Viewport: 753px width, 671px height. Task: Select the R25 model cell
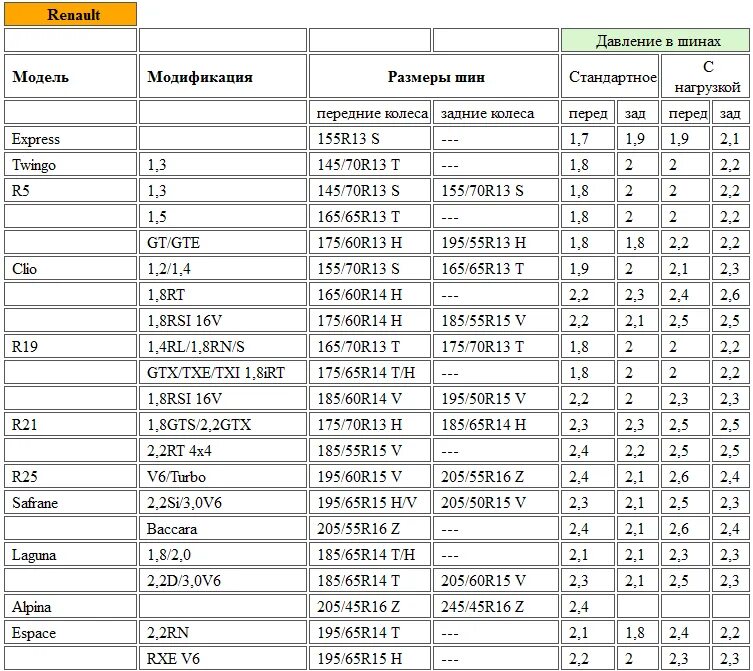[x=70, y=476]
